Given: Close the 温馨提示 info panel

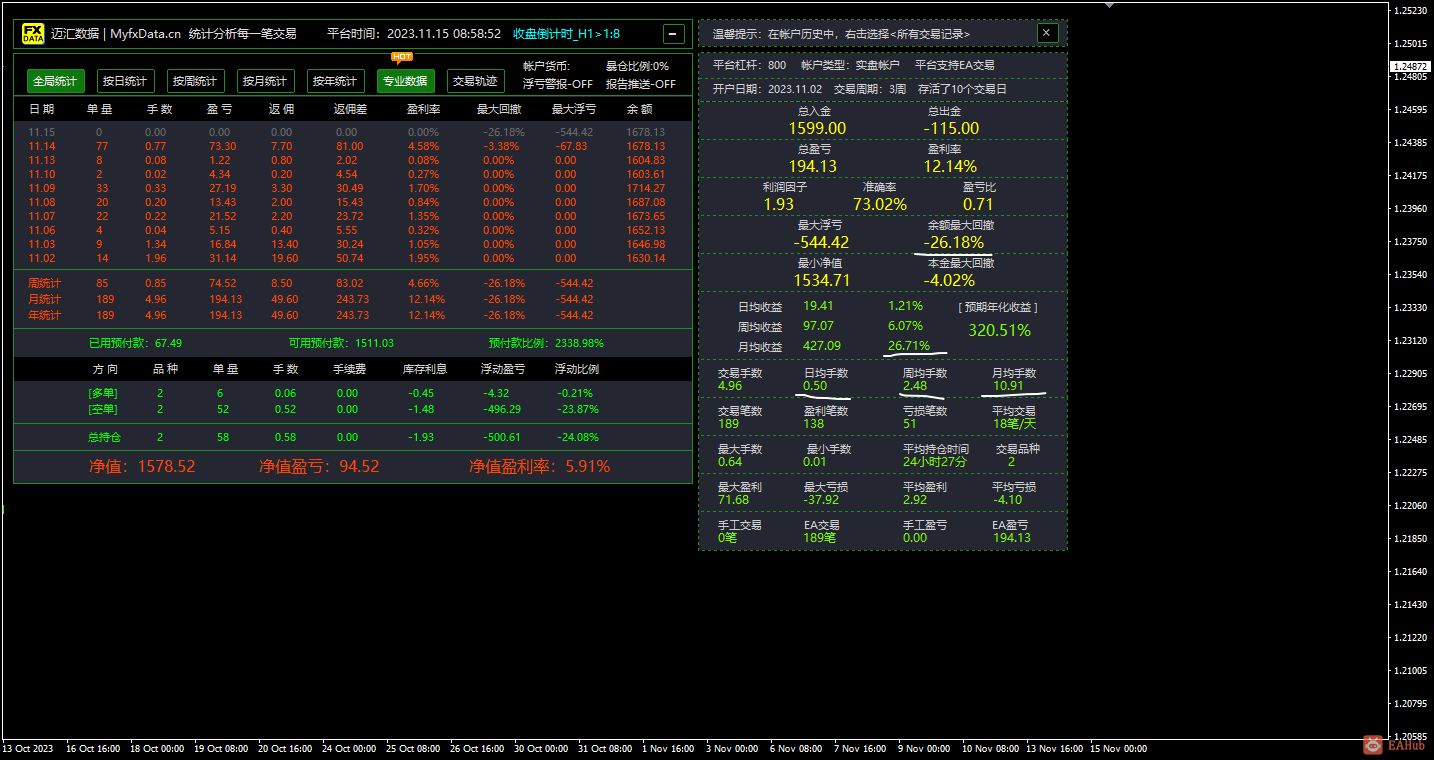Looking at the screenshot, I should pyautogui.click(x=1047, y=33).
